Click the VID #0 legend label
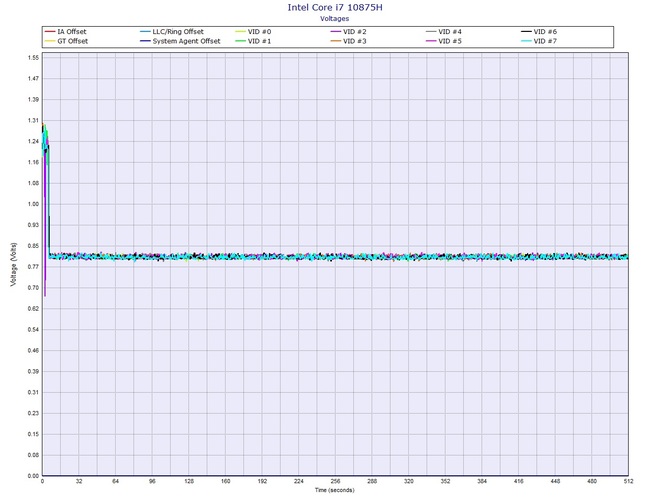Image resolution: width=670 pixels, height=502 pixels. click(x=259, y=32)
